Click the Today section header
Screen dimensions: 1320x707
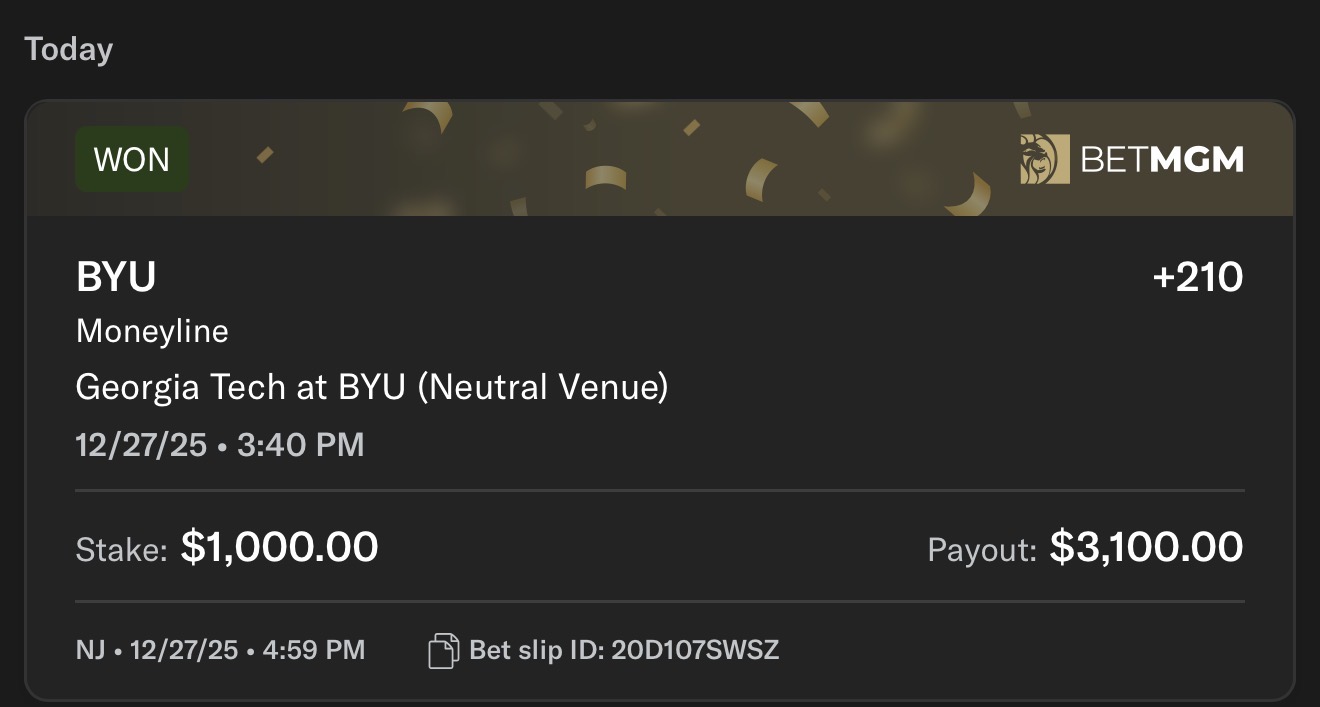[x=69, y=49]
